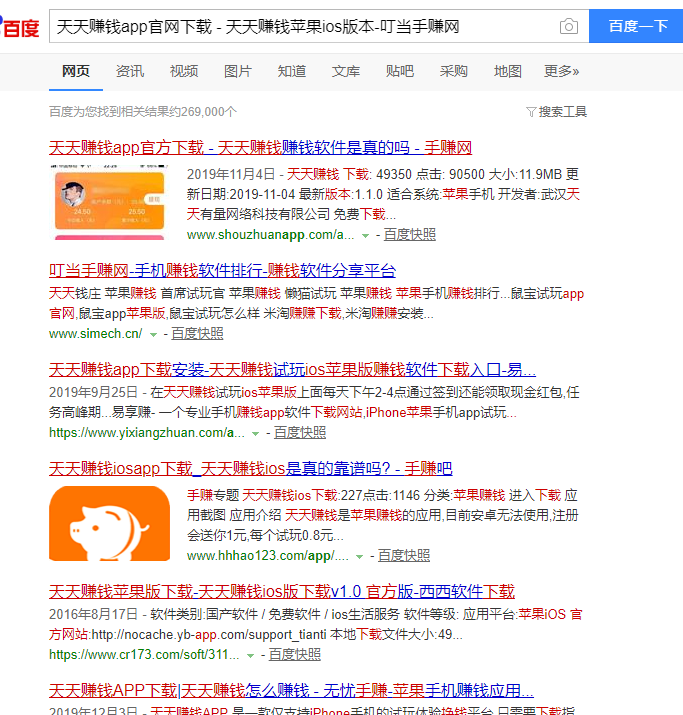The height and width of the screenshot is (715, 683).
Task: Open the 图片 tab
Action: tap(238, 71)
